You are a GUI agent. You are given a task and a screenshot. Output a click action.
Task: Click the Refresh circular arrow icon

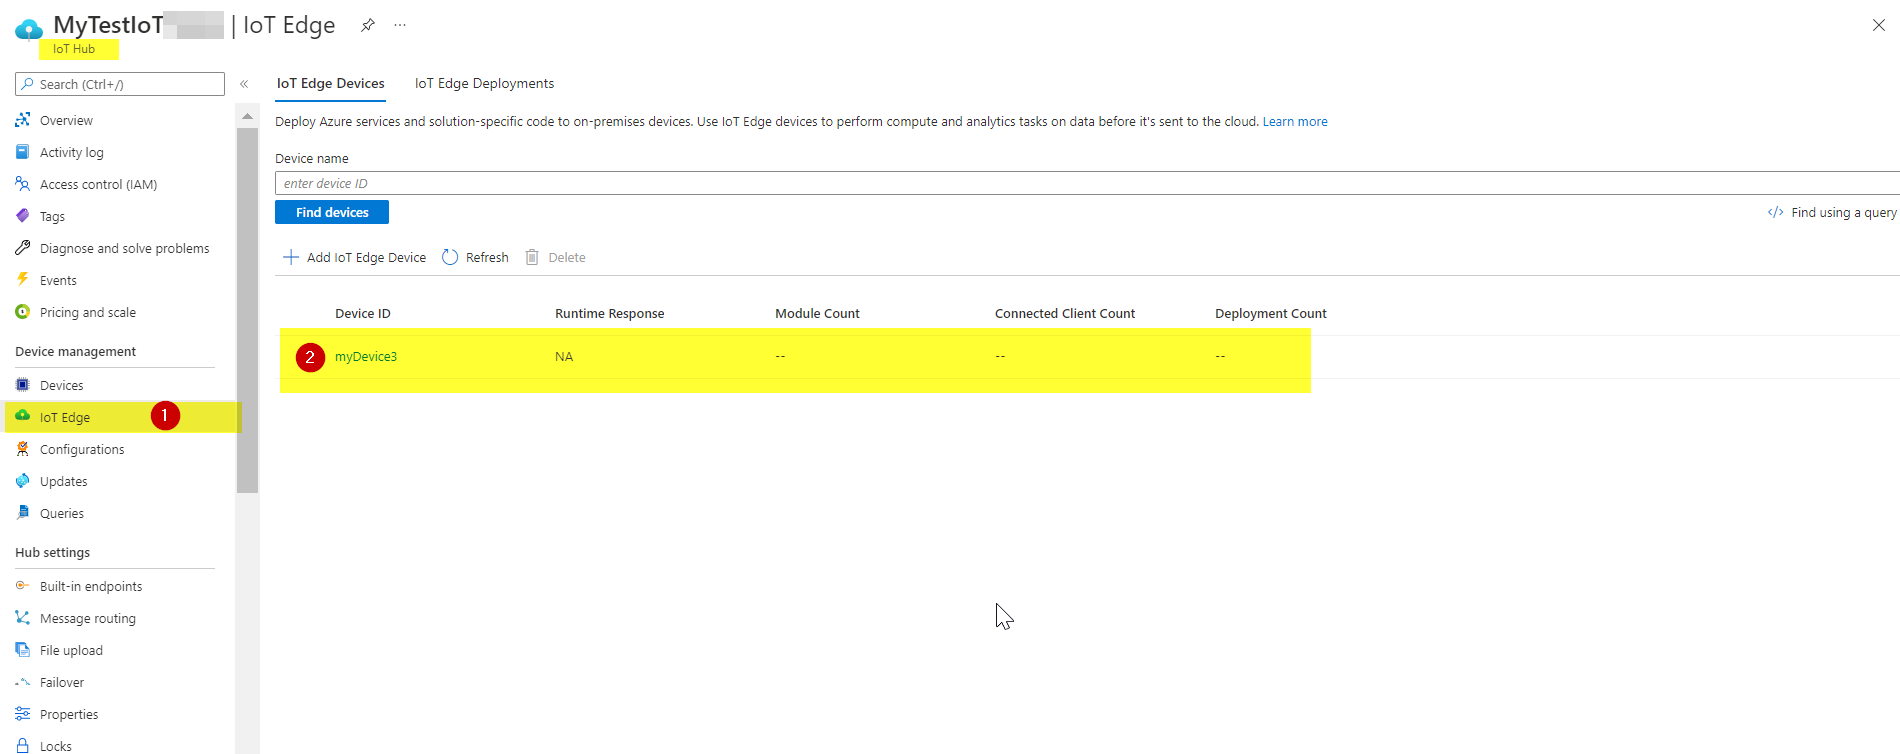450,257
